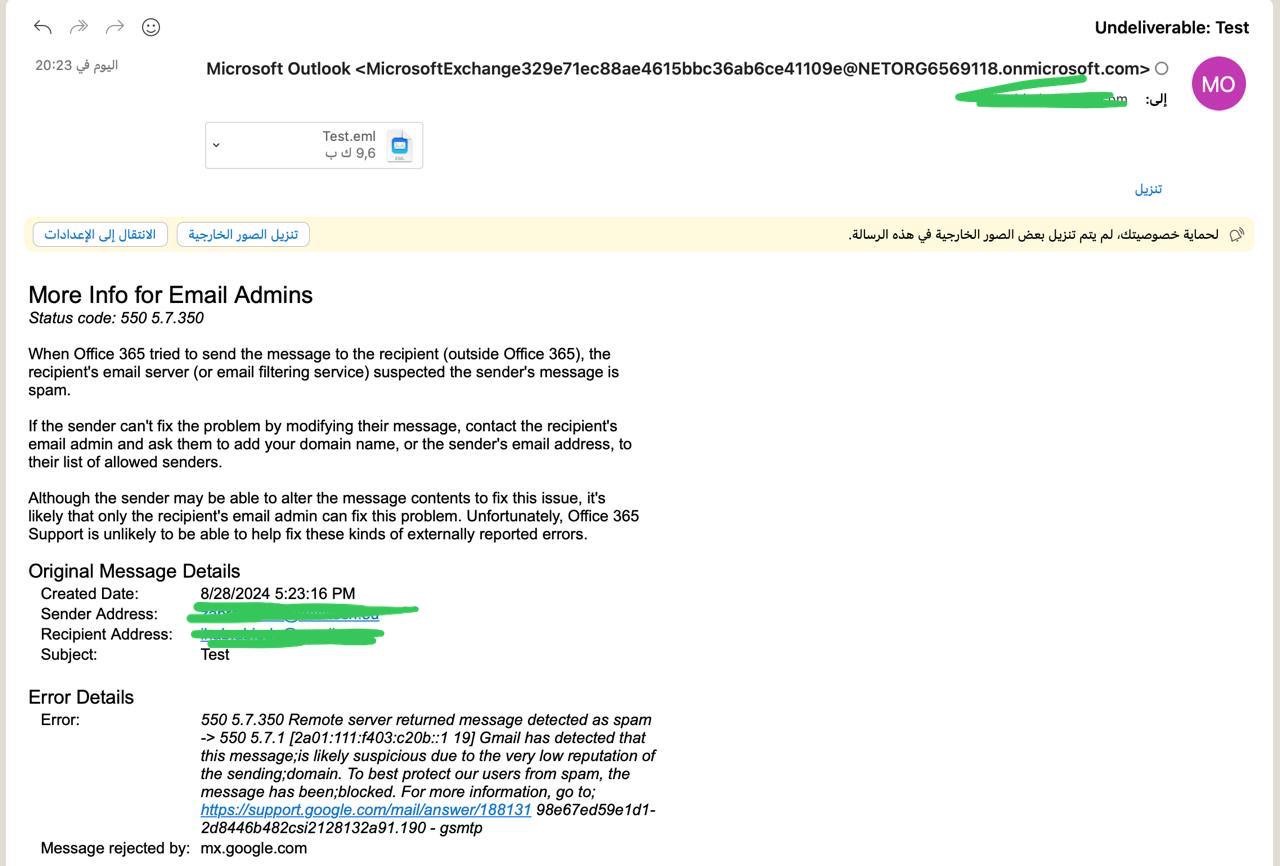
Task: Click the Undeliverable: Test subject title
Action: pos(1172,28)
